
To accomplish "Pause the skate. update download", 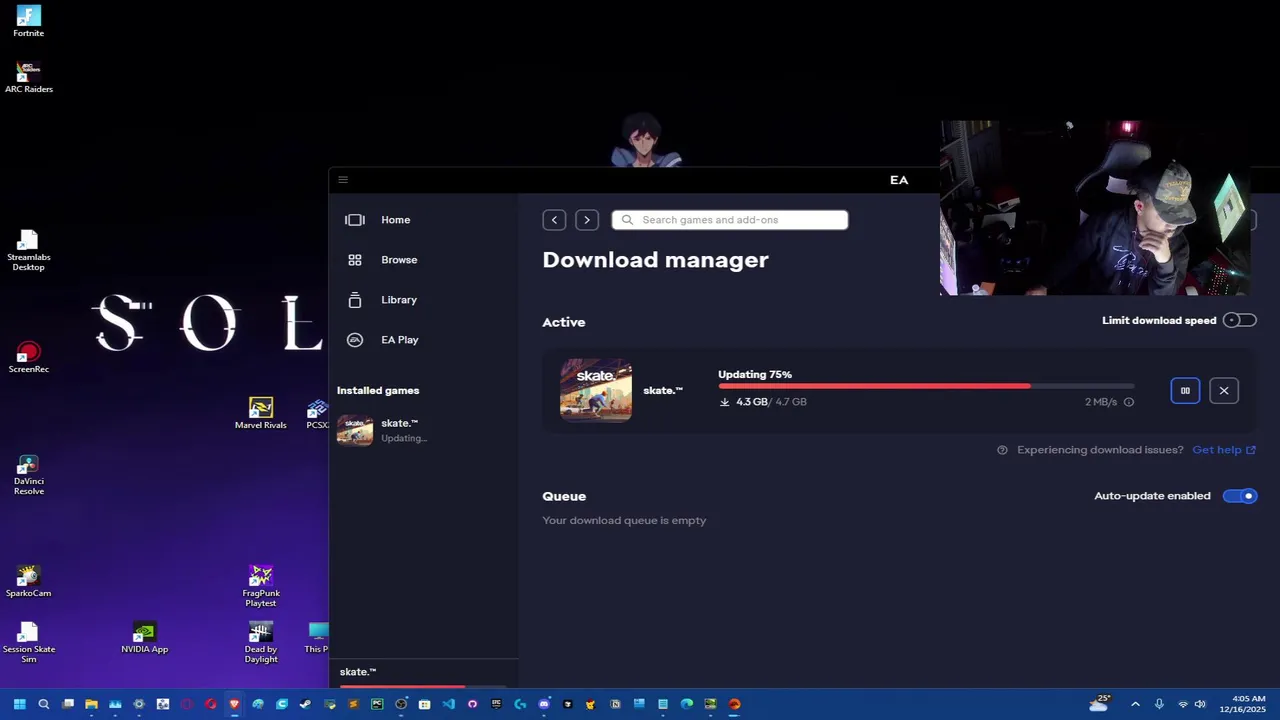I will click(1185, 391).
